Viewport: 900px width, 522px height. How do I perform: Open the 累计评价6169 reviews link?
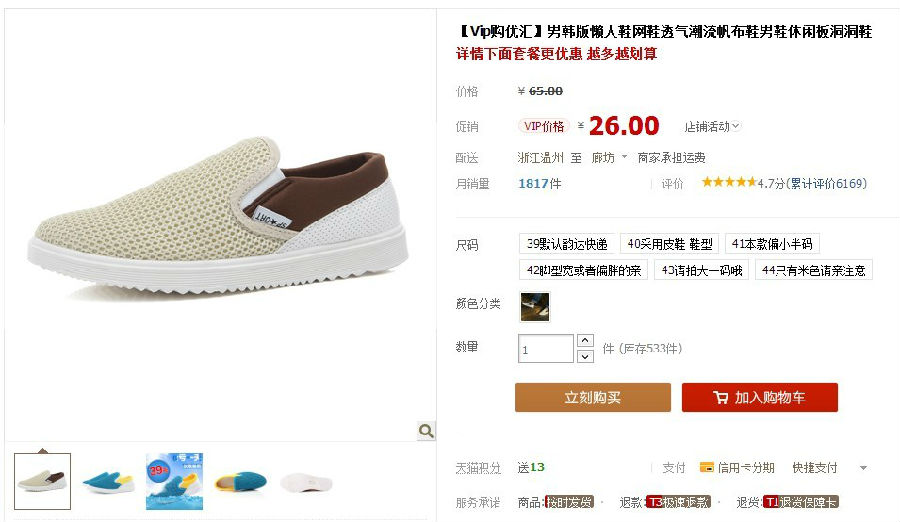point(829,183)
